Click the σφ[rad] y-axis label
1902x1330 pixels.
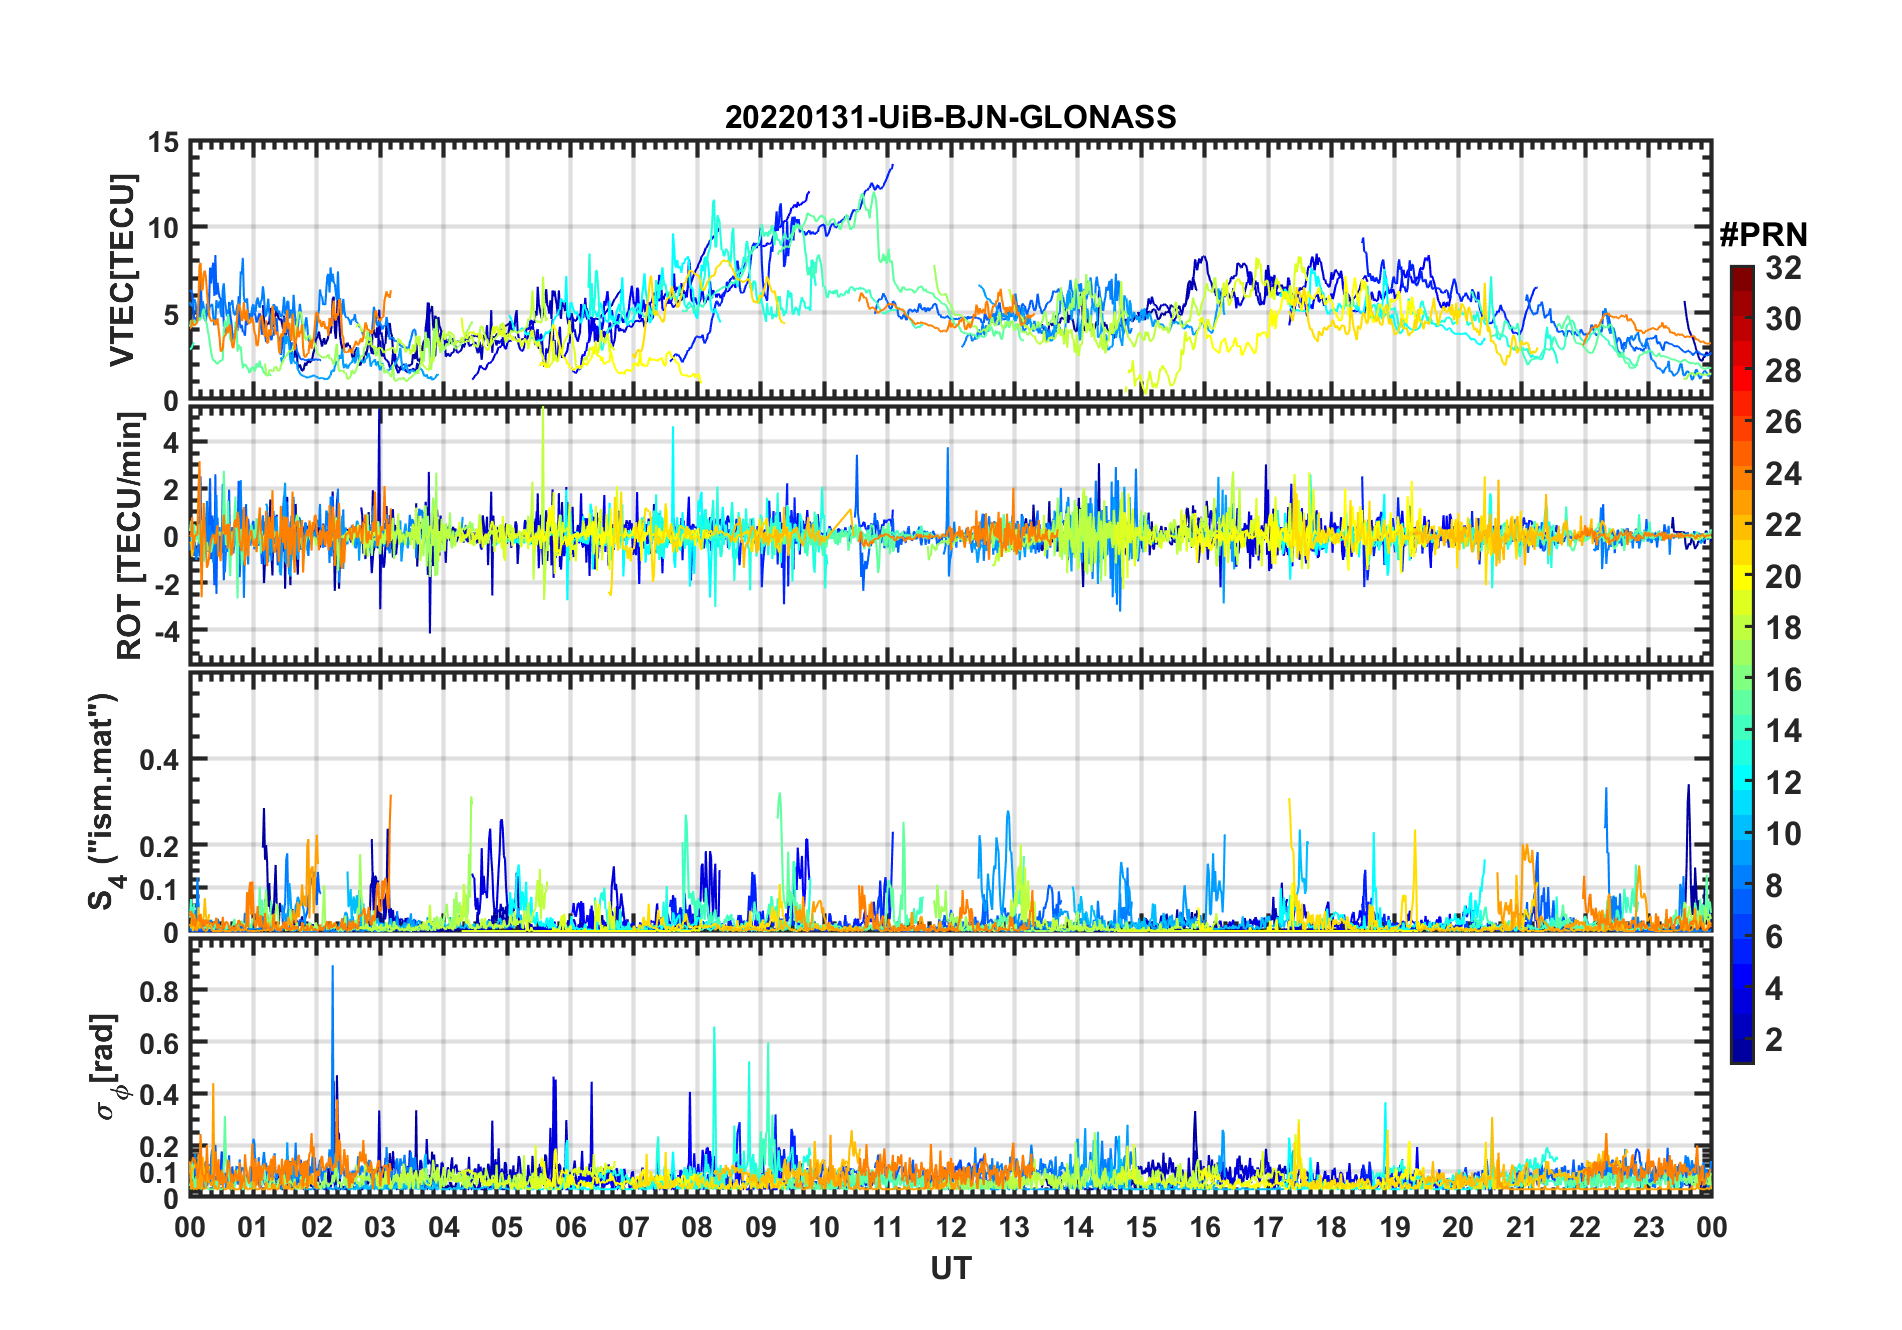(x=108, y=1067)
